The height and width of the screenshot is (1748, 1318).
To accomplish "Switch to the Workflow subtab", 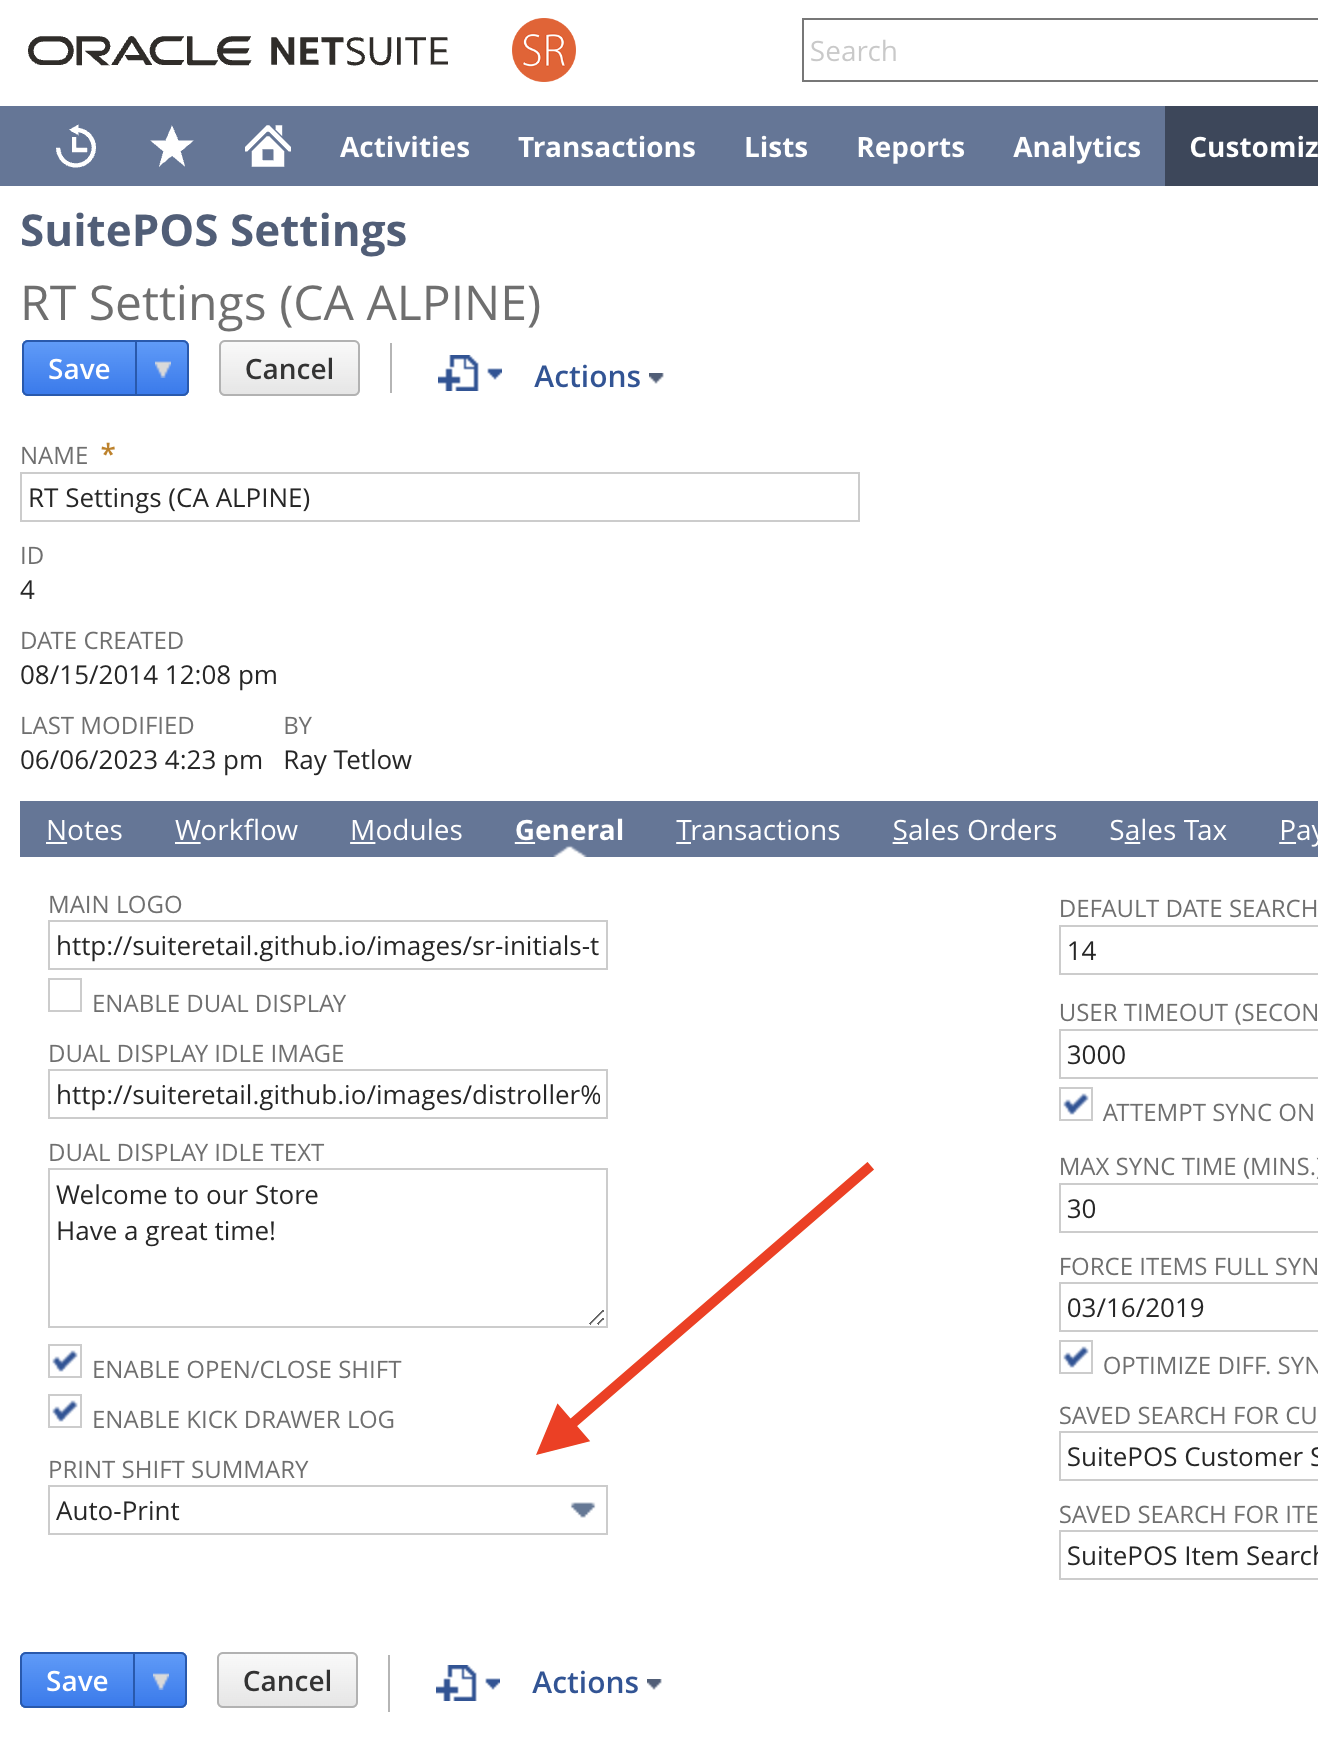I will 236,830.
